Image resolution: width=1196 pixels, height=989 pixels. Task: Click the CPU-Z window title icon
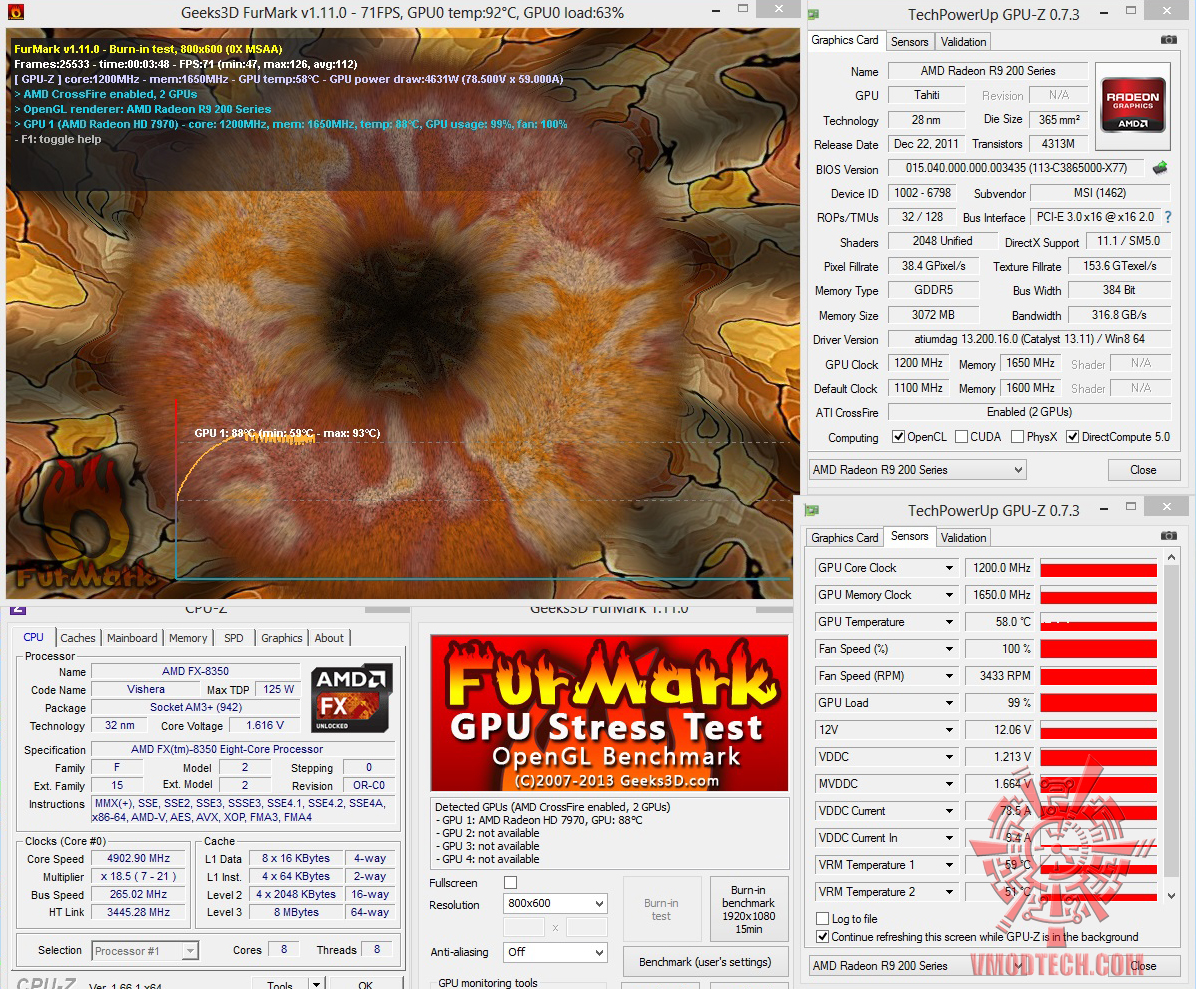point(18,609)
